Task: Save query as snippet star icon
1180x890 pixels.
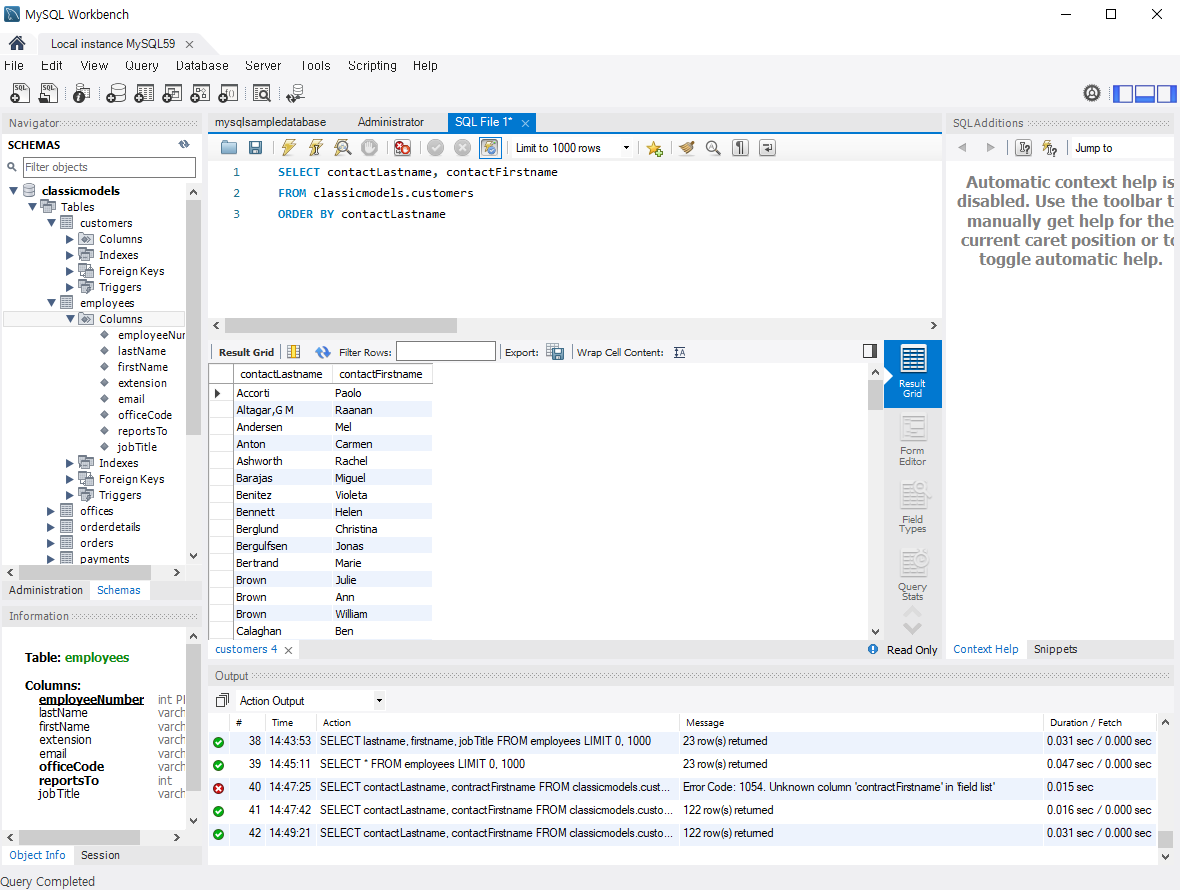Action: click(x=655, y=148)
